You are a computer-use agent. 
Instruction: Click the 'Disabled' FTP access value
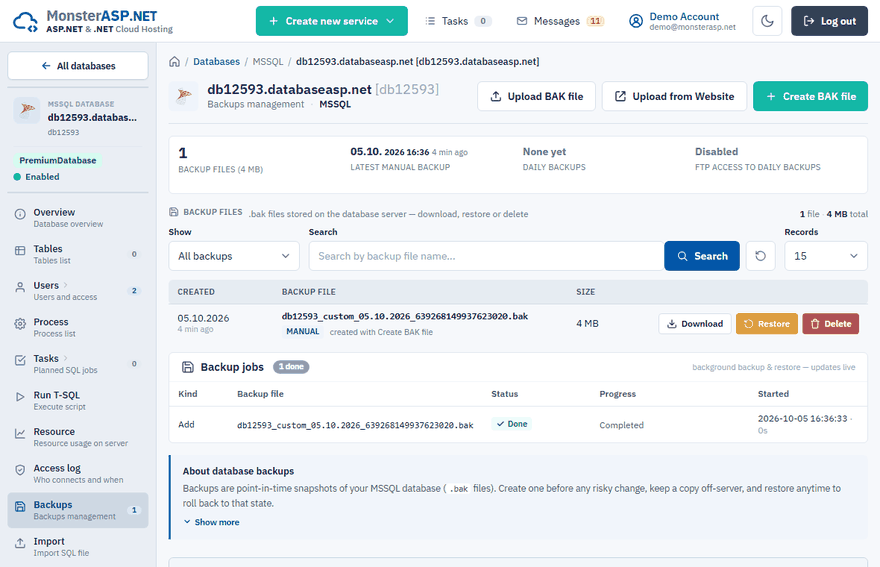click(x=716, y=152)
